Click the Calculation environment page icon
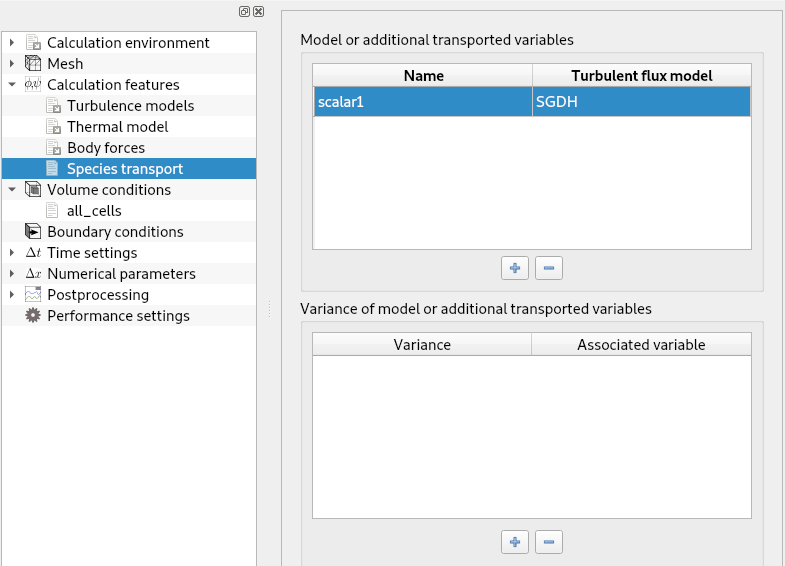 click(x=33, y=43)
